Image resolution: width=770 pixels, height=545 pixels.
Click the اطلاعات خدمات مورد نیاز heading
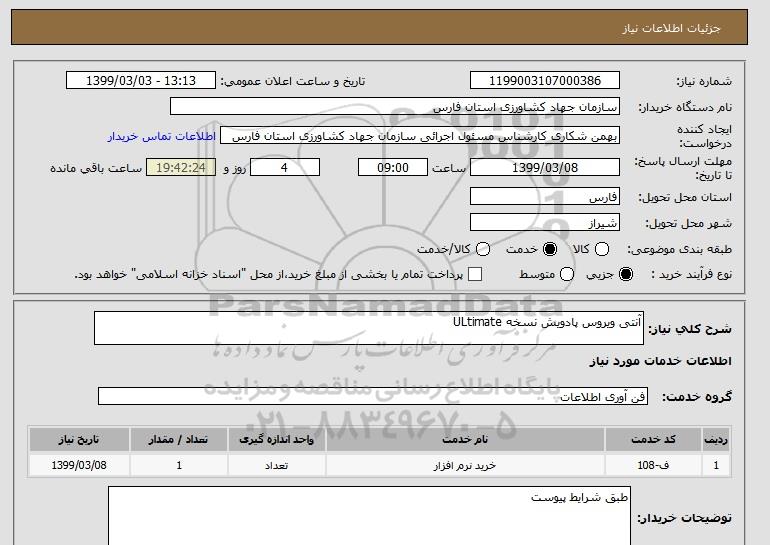660,361
